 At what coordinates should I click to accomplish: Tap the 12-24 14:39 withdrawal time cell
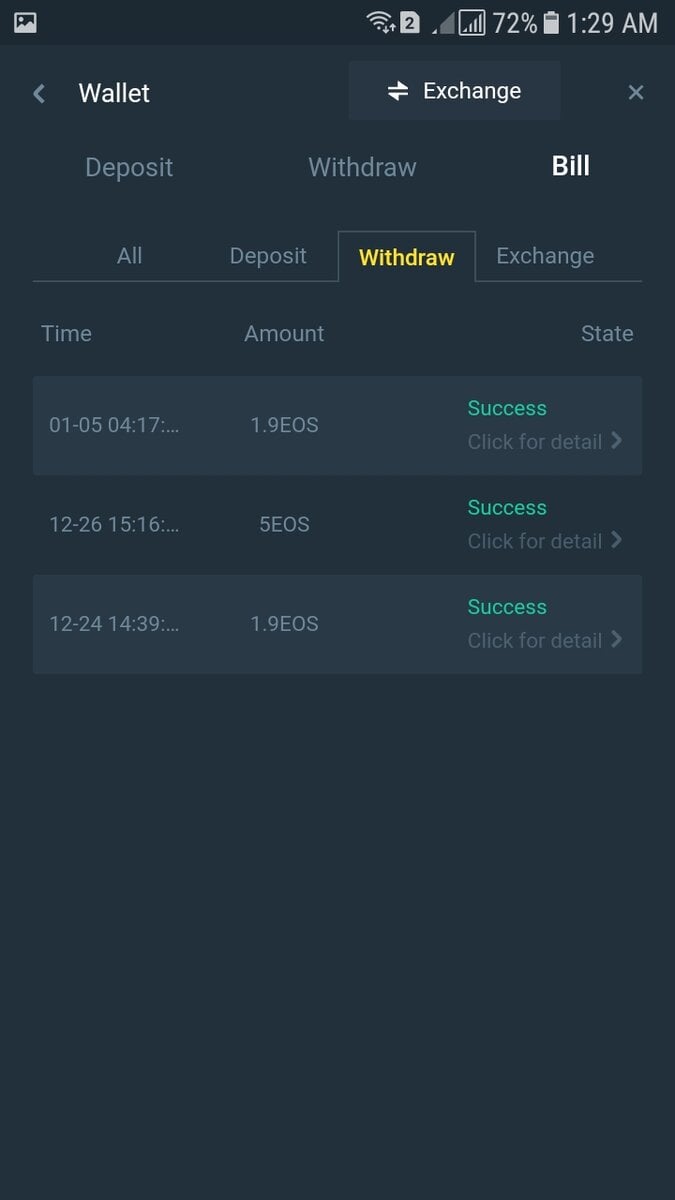pyautogui.click(x=114, y=624)
